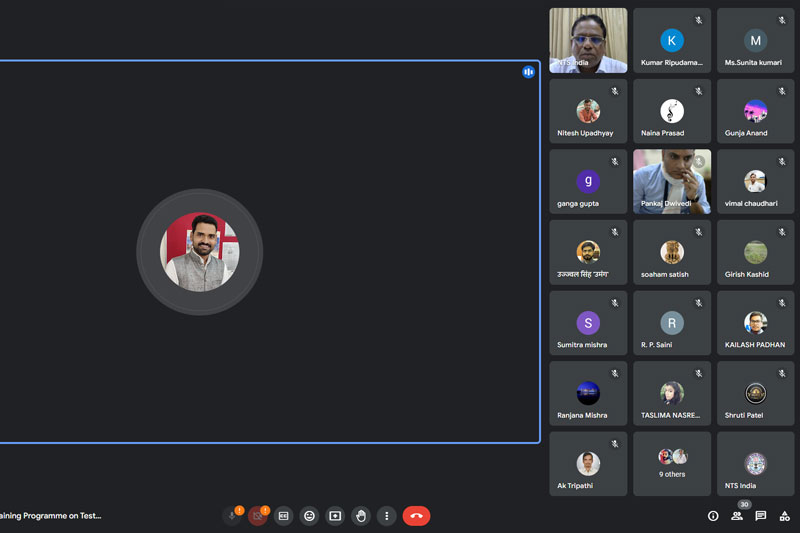Screen dimensions: 800x533
Task: Show the people participants list
Action: click(737, 516)
